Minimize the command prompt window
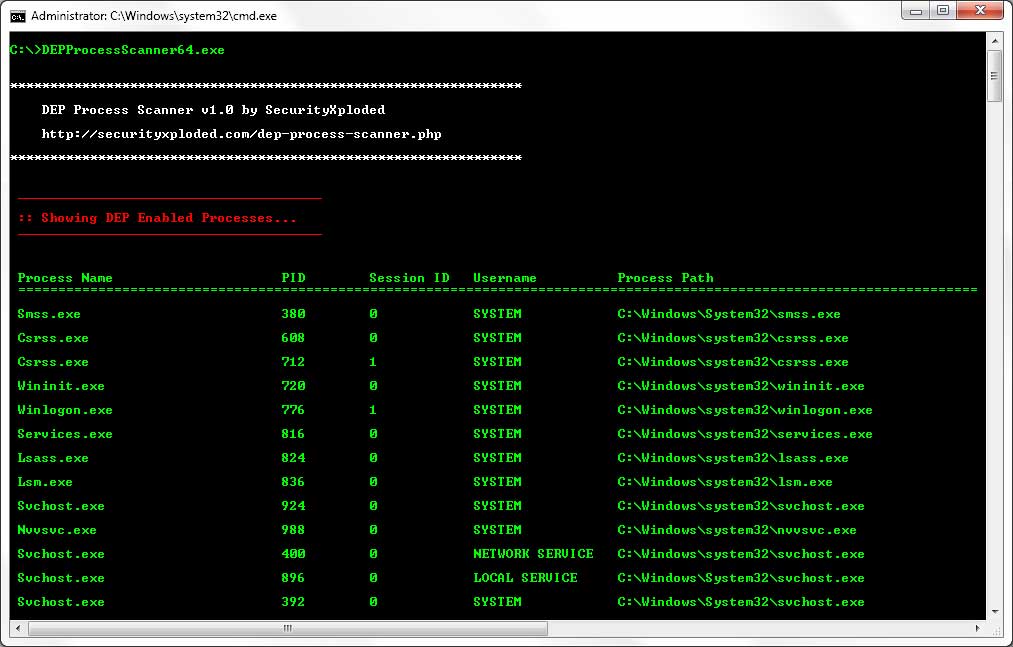Screen dimensions: 1013x647 coord(915,11)
